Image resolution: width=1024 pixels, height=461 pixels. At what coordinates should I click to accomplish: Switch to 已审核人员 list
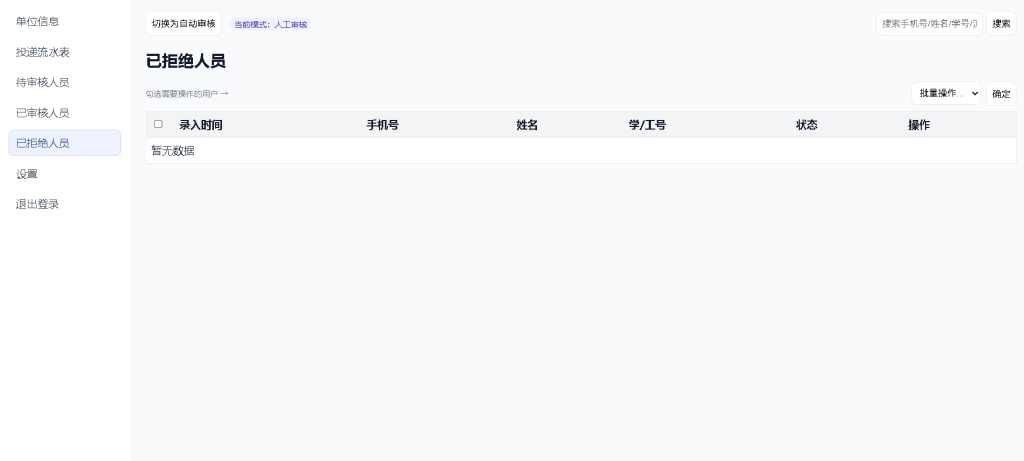point(43,113)
